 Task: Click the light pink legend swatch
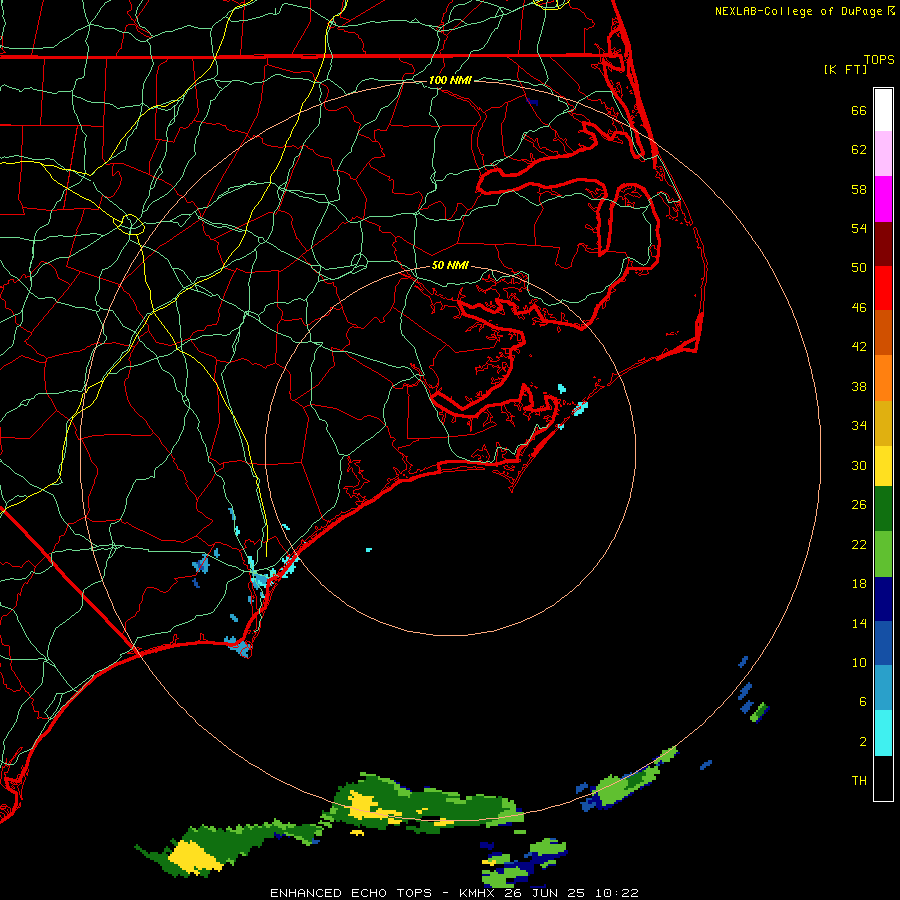pyautogui.click(x=883, y=154)
